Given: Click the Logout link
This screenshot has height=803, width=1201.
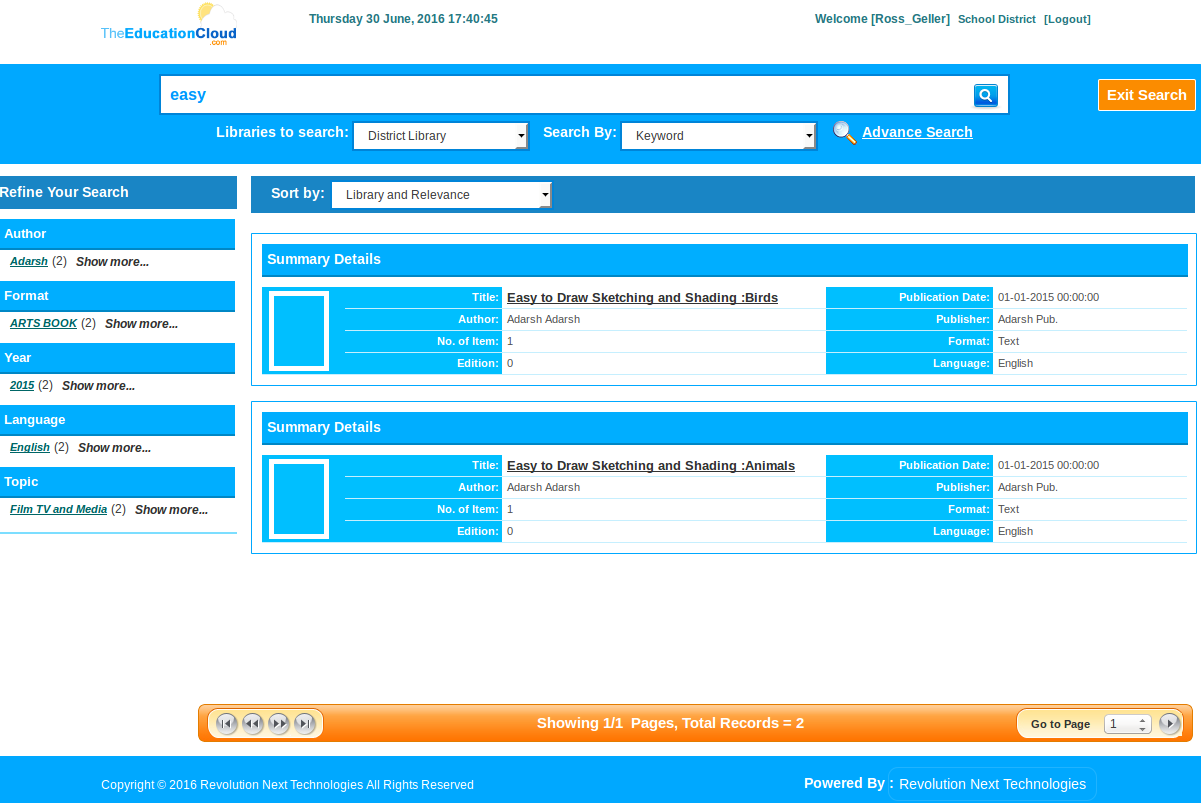Looking at the screenshot, I should [1067, 19].
